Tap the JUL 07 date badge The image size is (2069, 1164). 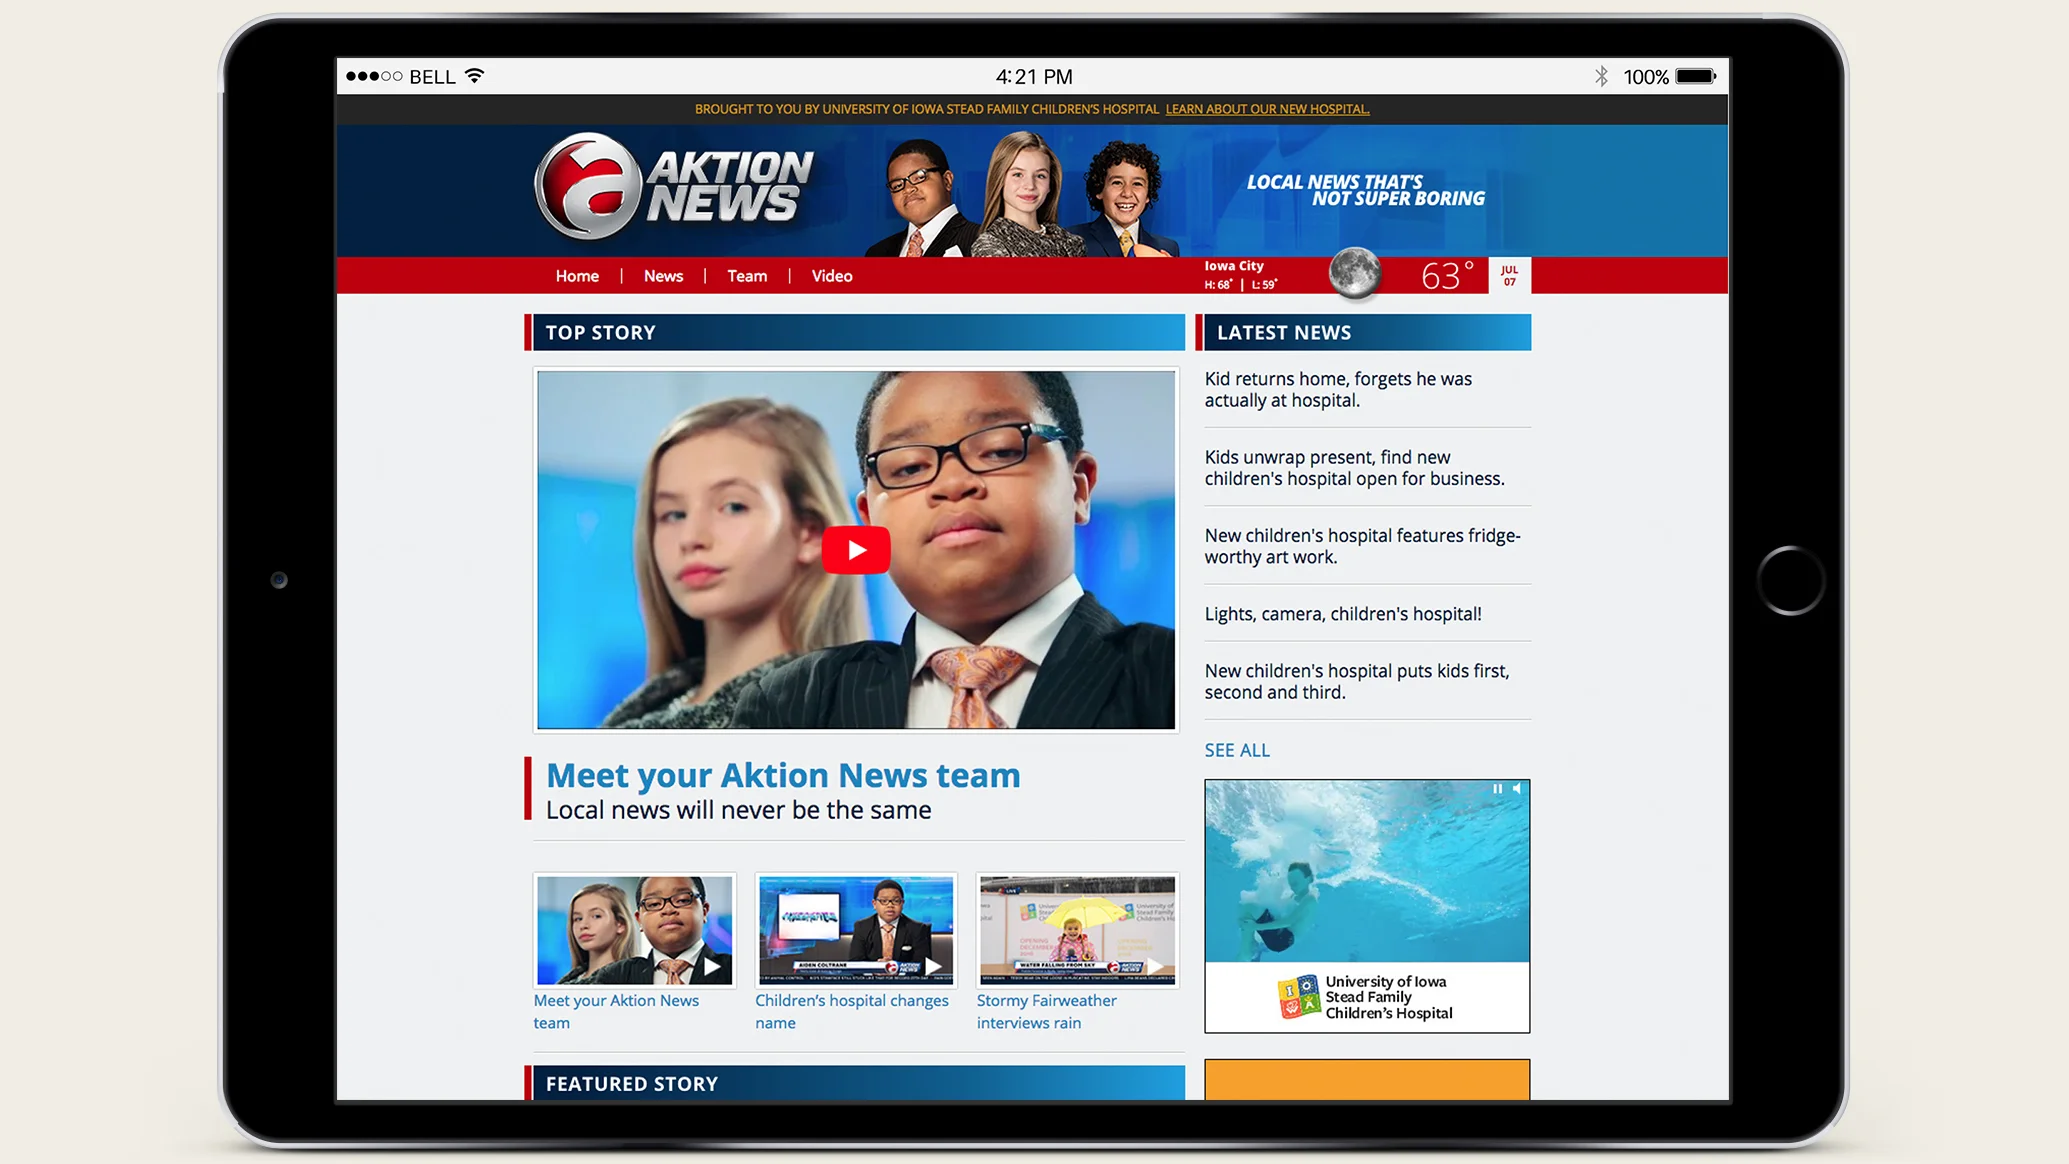(1510, 276)
